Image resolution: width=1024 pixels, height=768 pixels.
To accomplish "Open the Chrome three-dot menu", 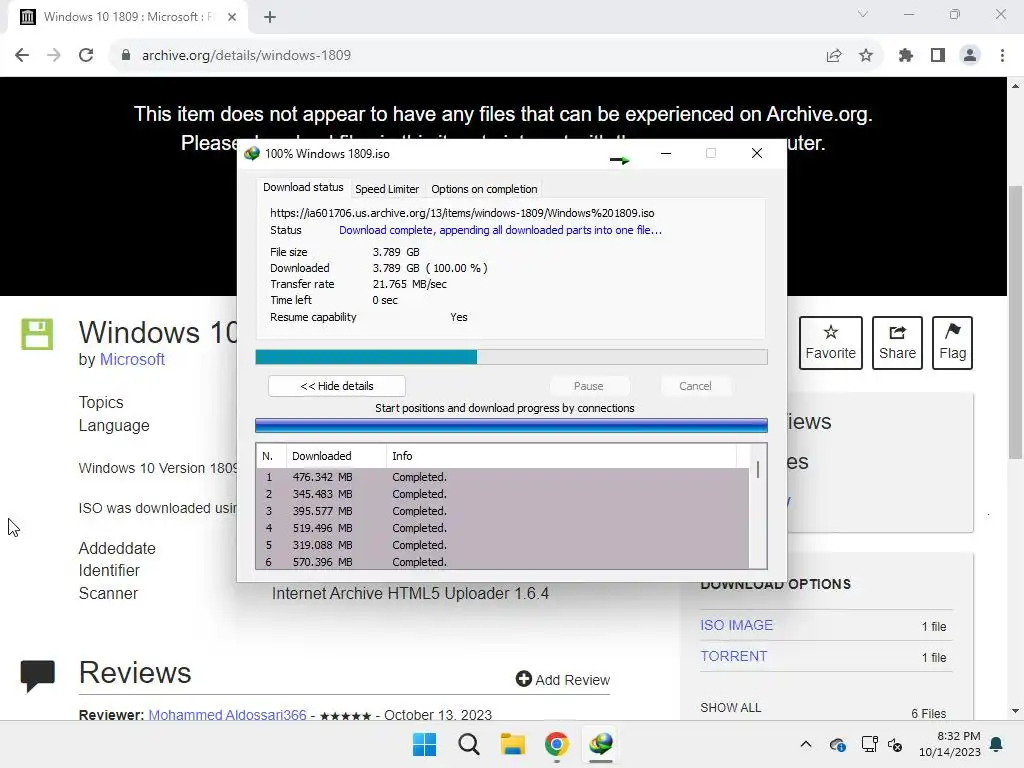I will [1002, 56].
